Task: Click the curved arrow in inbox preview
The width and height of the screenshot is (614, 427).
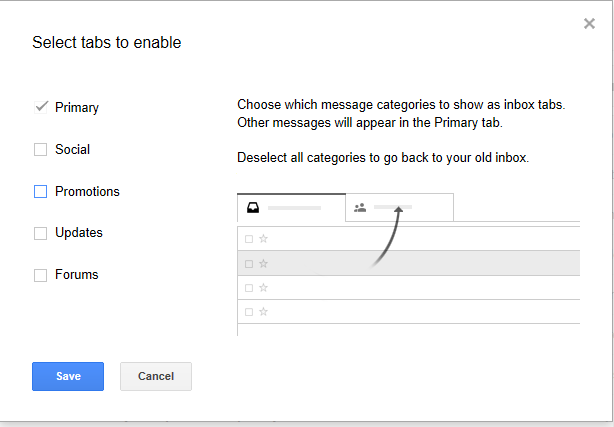Action: [x=387, y=237]
